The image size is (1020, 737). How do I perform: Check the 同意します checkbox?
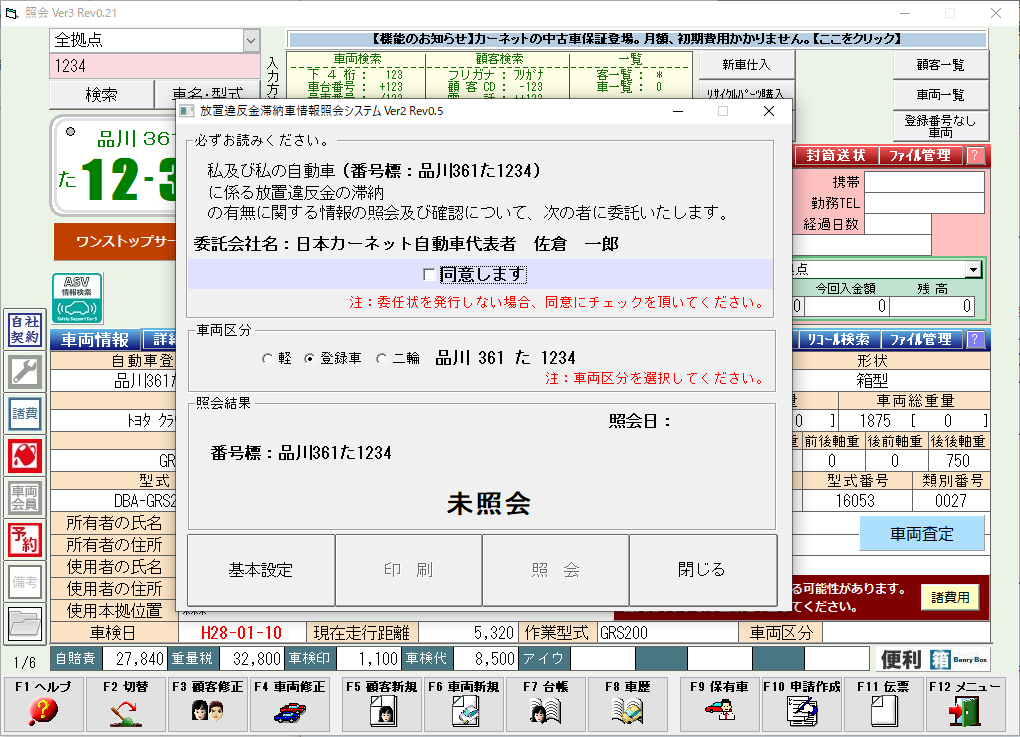click(429, 275)
